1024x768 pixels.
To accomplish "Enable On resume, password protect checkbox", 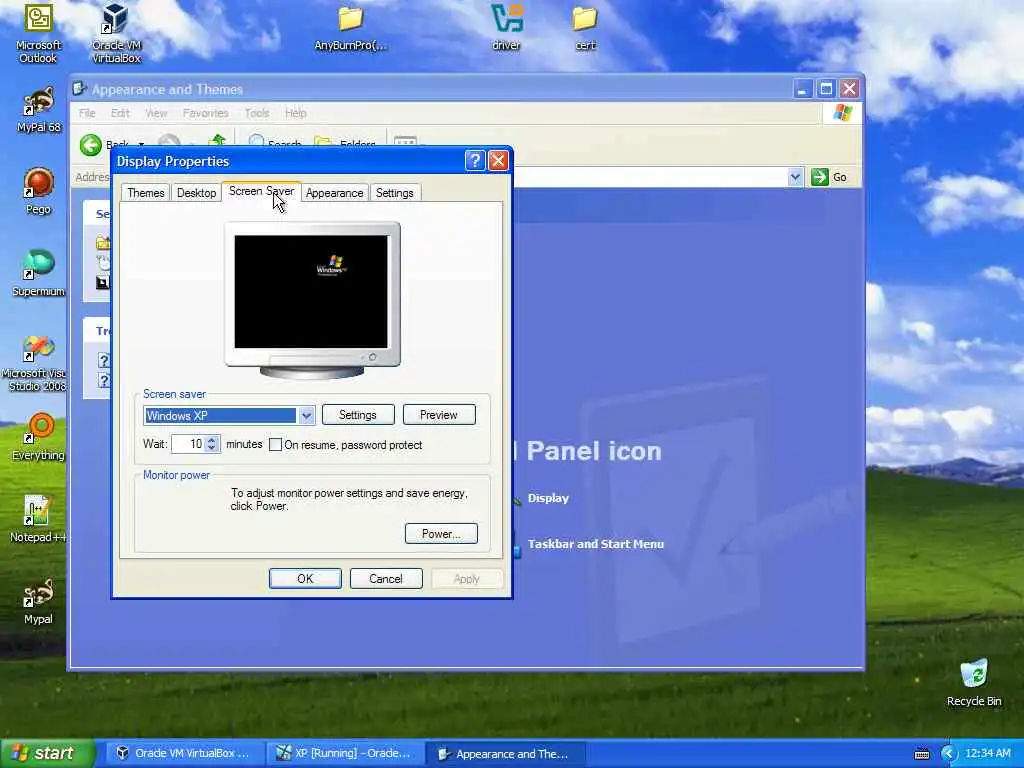I will [x=276, y=445].
